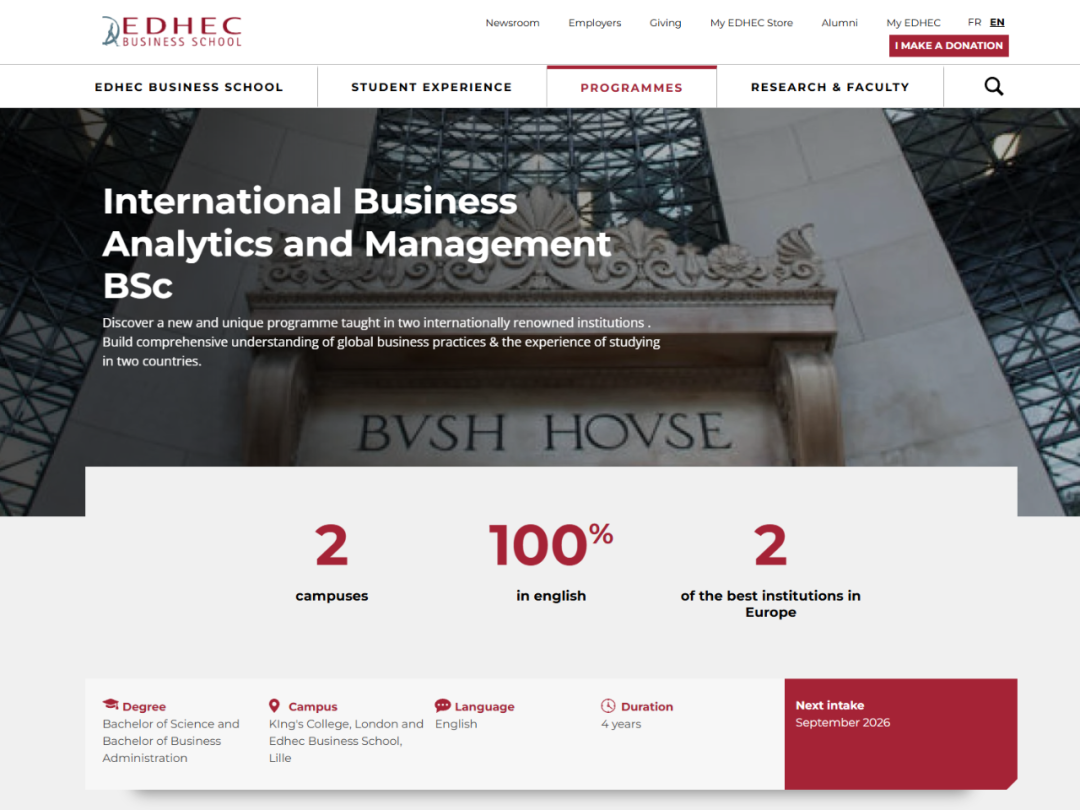
Task: Expand the Student Experience menu
Action: [431, 87]
